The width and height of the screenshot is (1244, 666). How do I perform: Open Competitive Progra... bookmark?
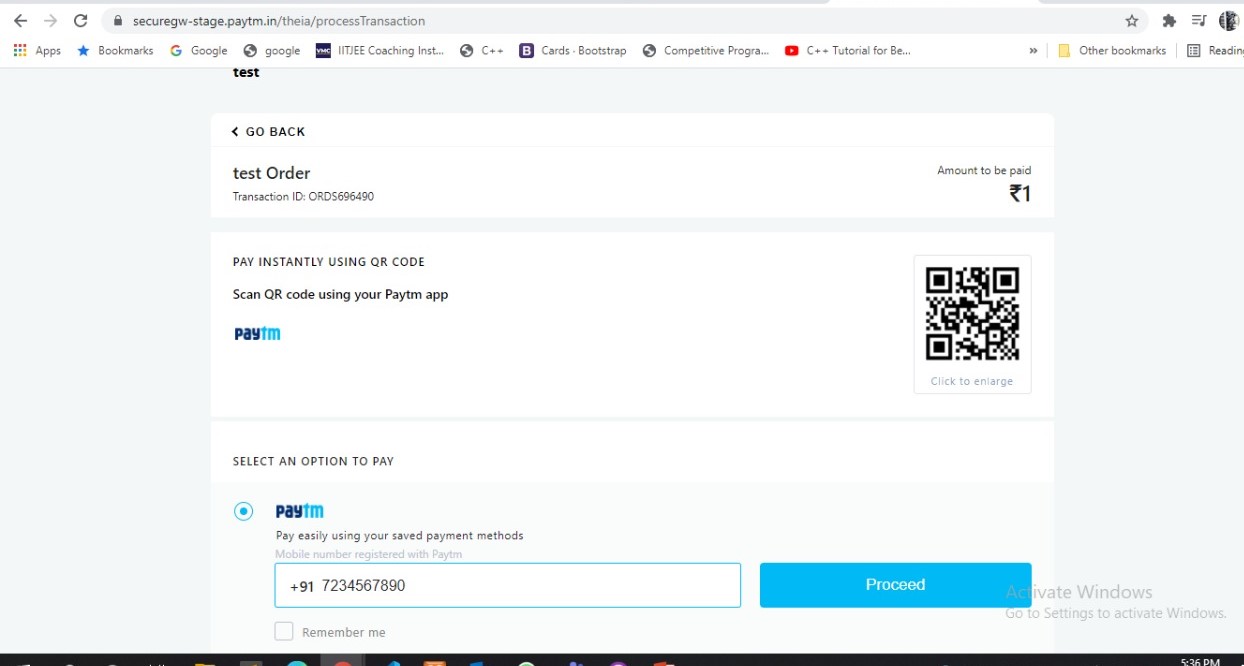[706, 50]
